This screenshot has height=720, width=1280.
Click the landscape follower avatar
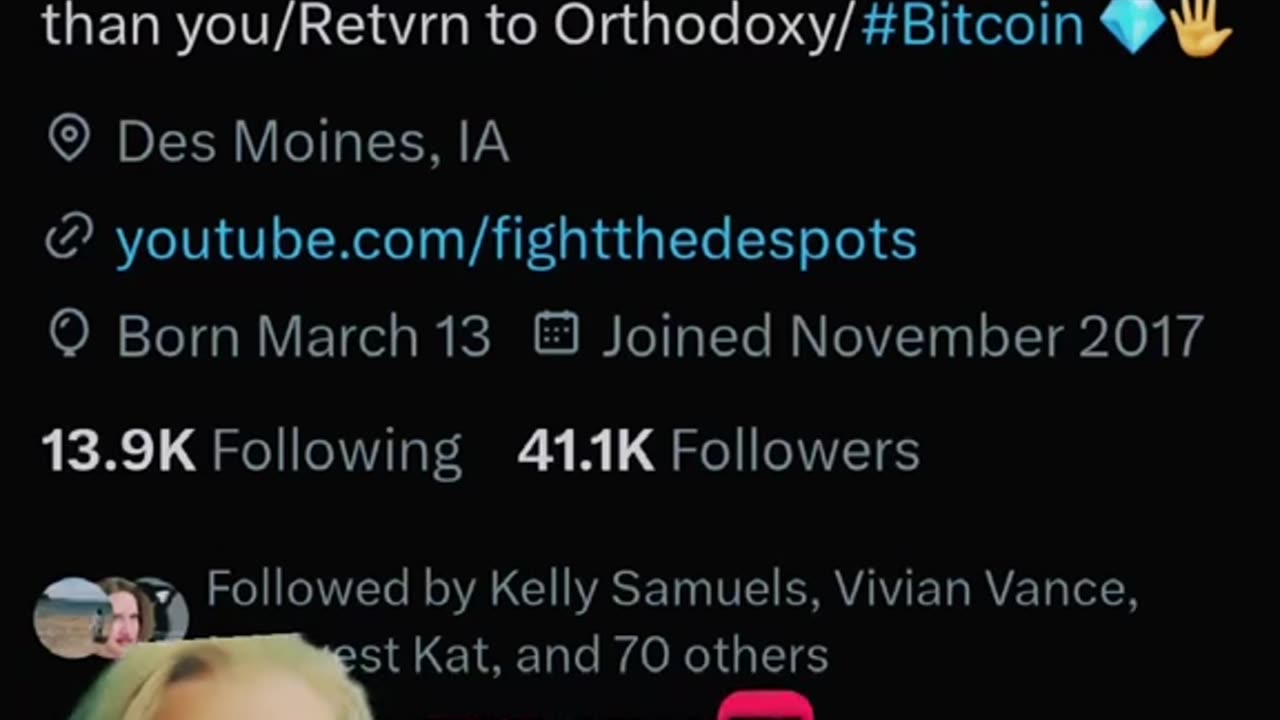pyautogui.click(x=70, y=616)
